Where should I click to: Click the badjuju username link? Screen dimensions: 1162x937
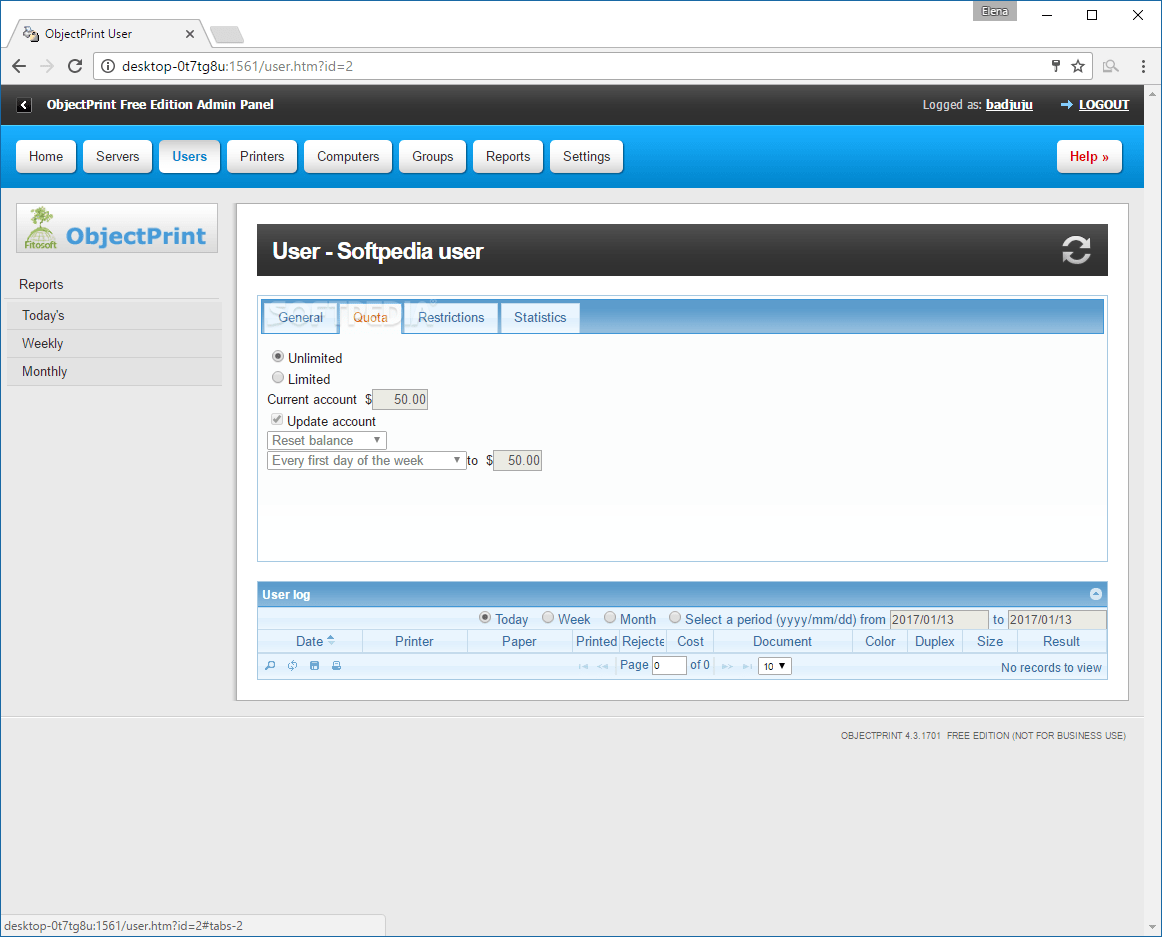coord(1009,105)
